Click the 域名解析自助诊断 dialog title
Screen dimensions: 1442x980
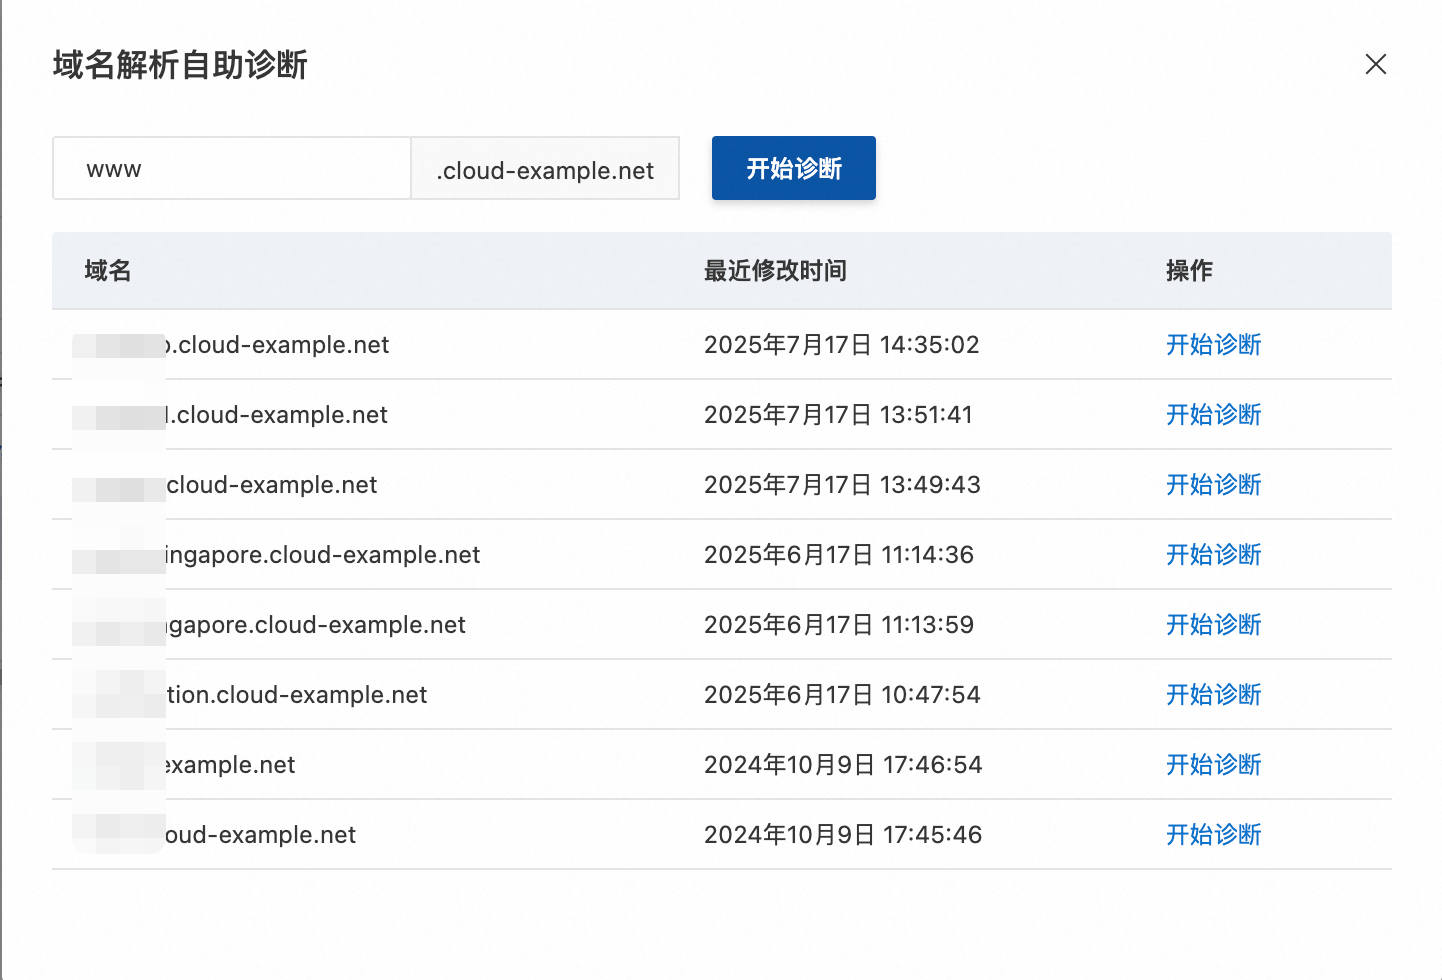pyautogui.click(x=180, y=65)
